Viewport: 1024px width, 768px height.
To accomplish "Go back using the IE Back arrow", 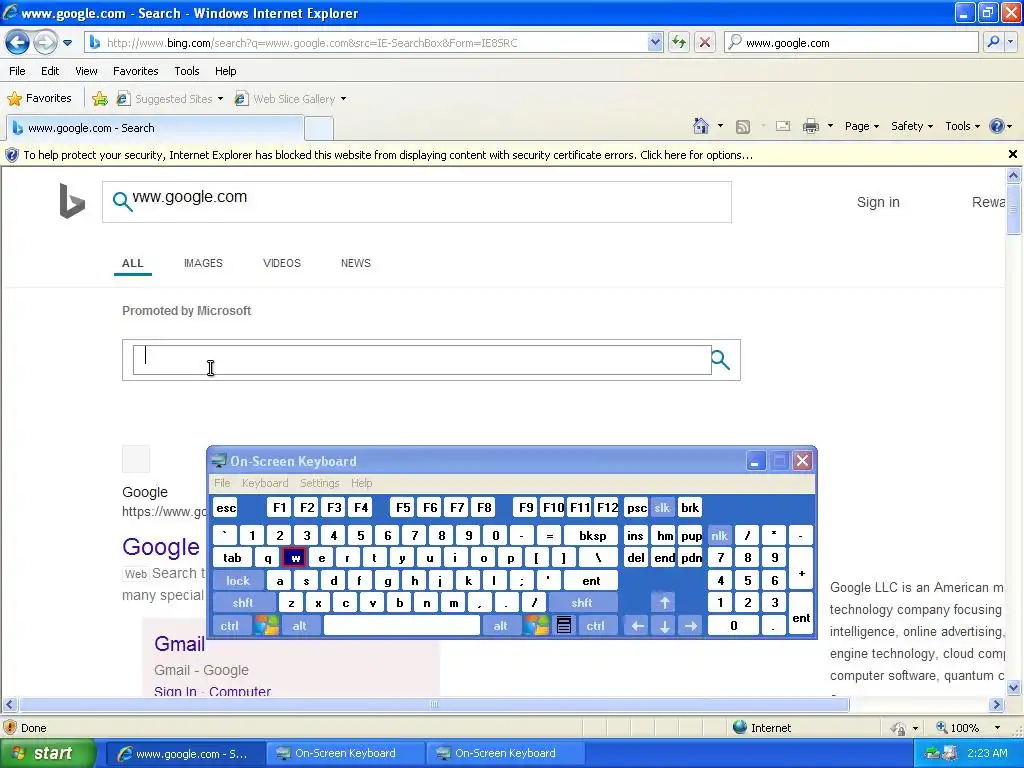I will pos(18,43).
